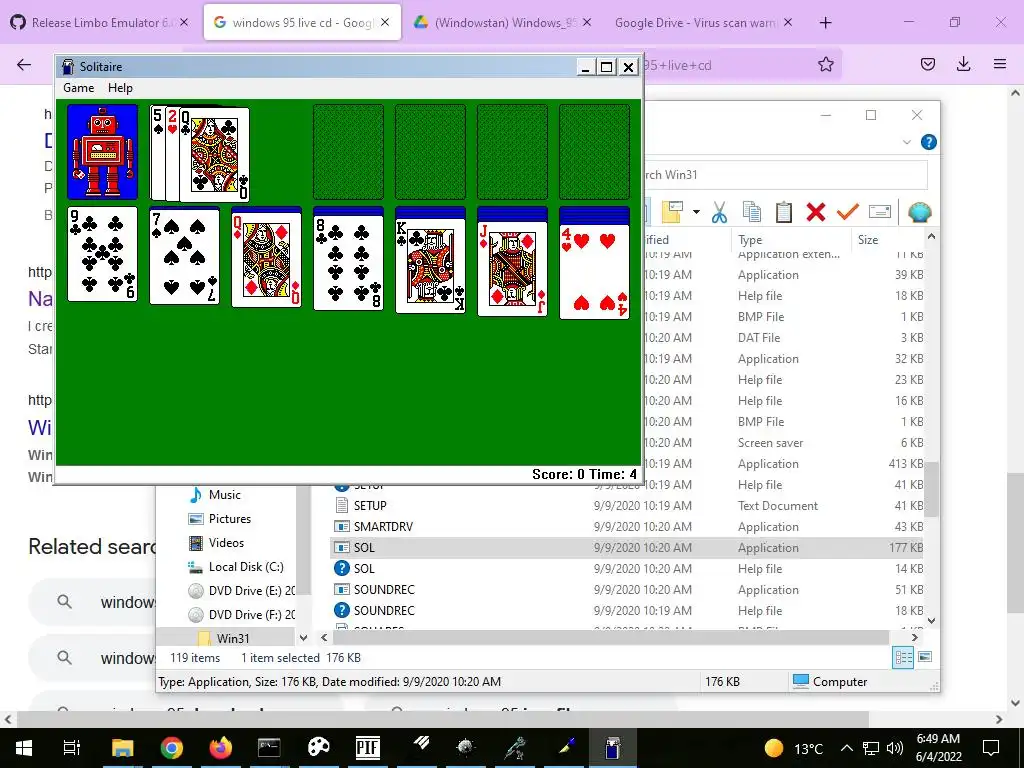Screen dimensions: 1024x768
Task: Select DVD Drive (E:) in navigation pane
Action: tap(251, 591)
